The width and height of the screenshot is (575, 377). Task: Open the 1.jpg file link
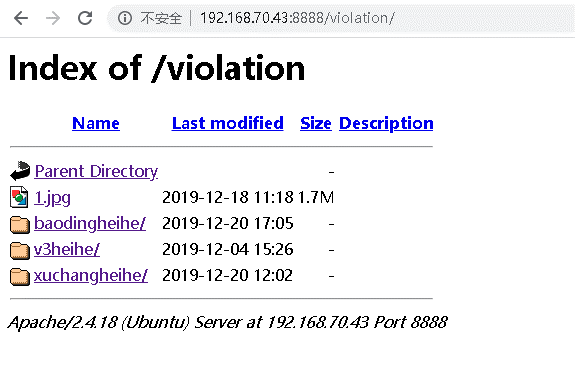click(x=52, y=198)
